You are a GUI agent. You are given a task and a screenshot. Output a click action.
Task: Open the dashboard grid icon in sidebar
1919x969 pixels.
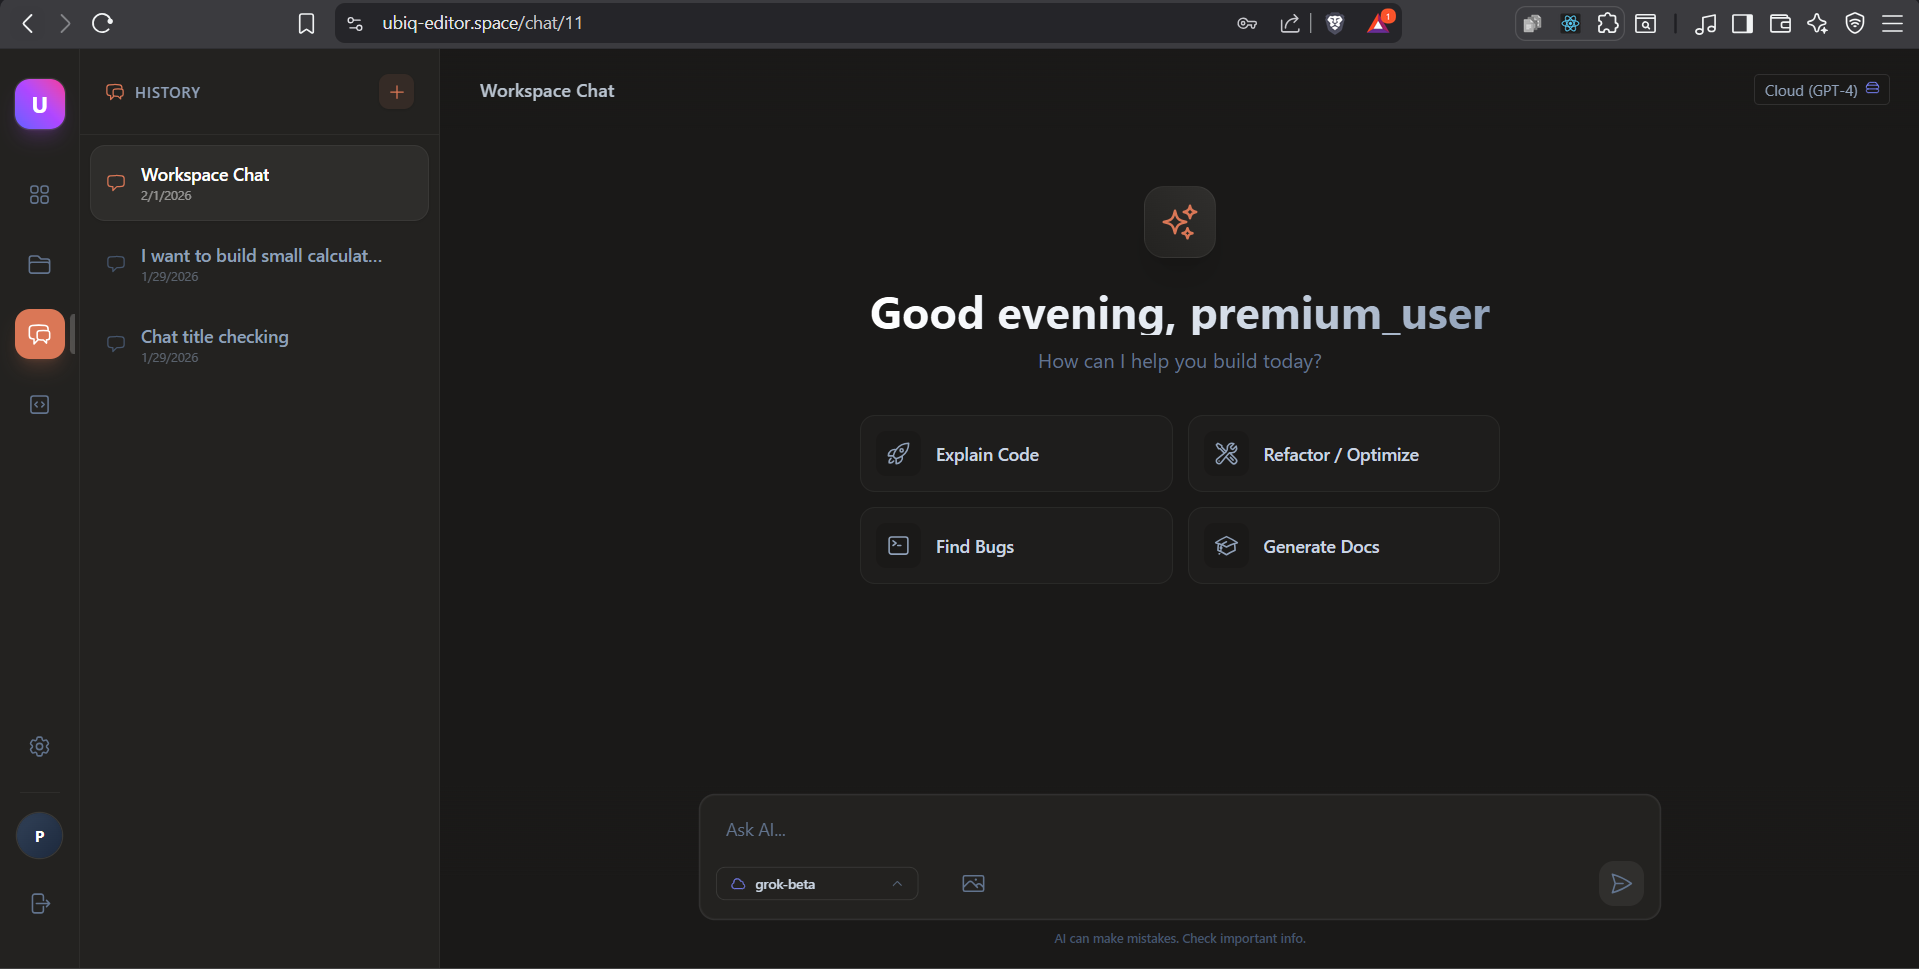pyautogui.click(x=40, y=194)
